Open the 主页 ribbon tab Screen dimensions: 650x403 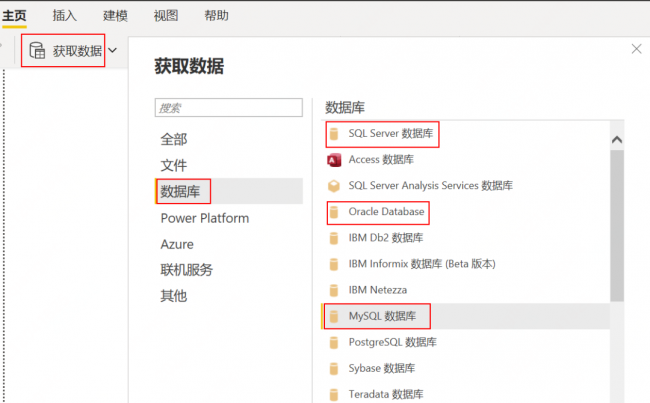[x=15, y=15]
